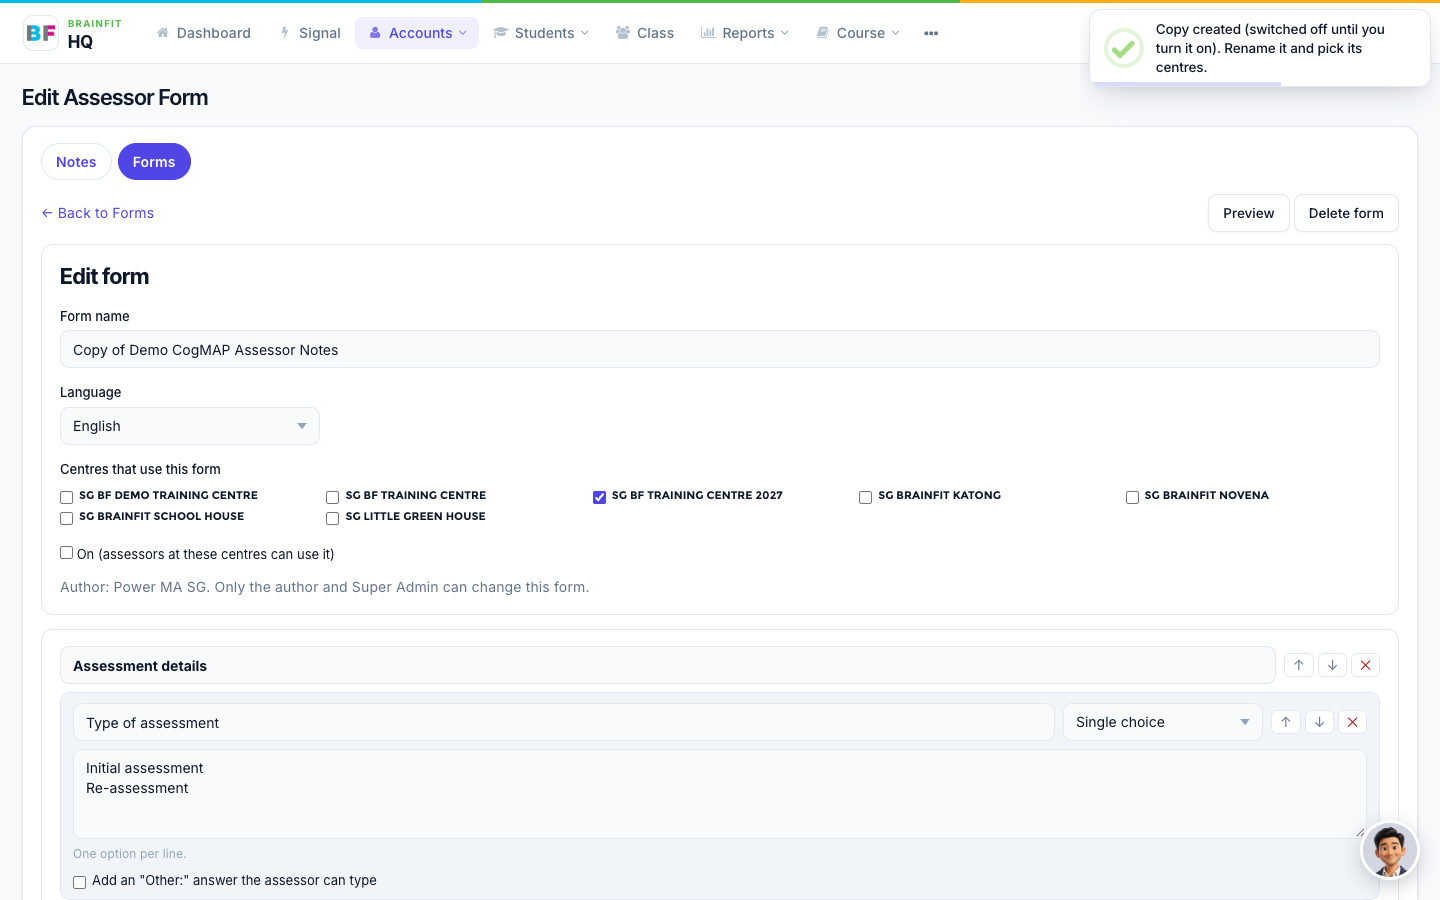1440x900 pixels.
Task: Go to the Signal page
Action: (x=310, y=33)
